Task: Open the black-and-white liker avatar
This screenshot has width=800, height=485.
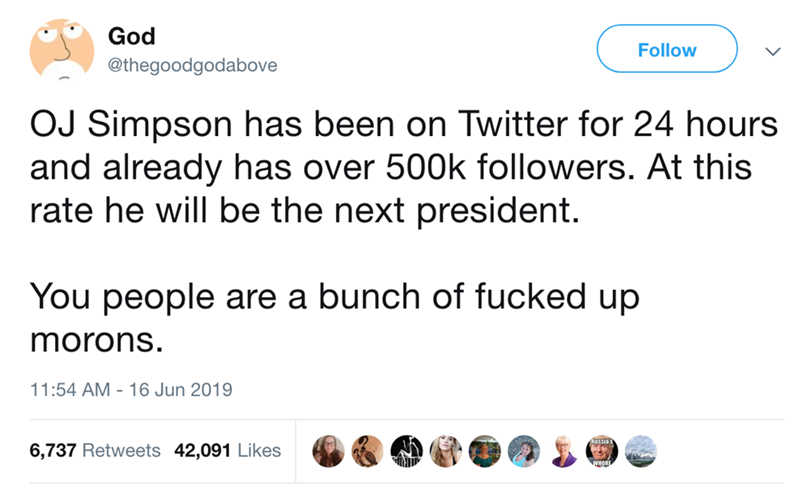Action: pos(408,452)
